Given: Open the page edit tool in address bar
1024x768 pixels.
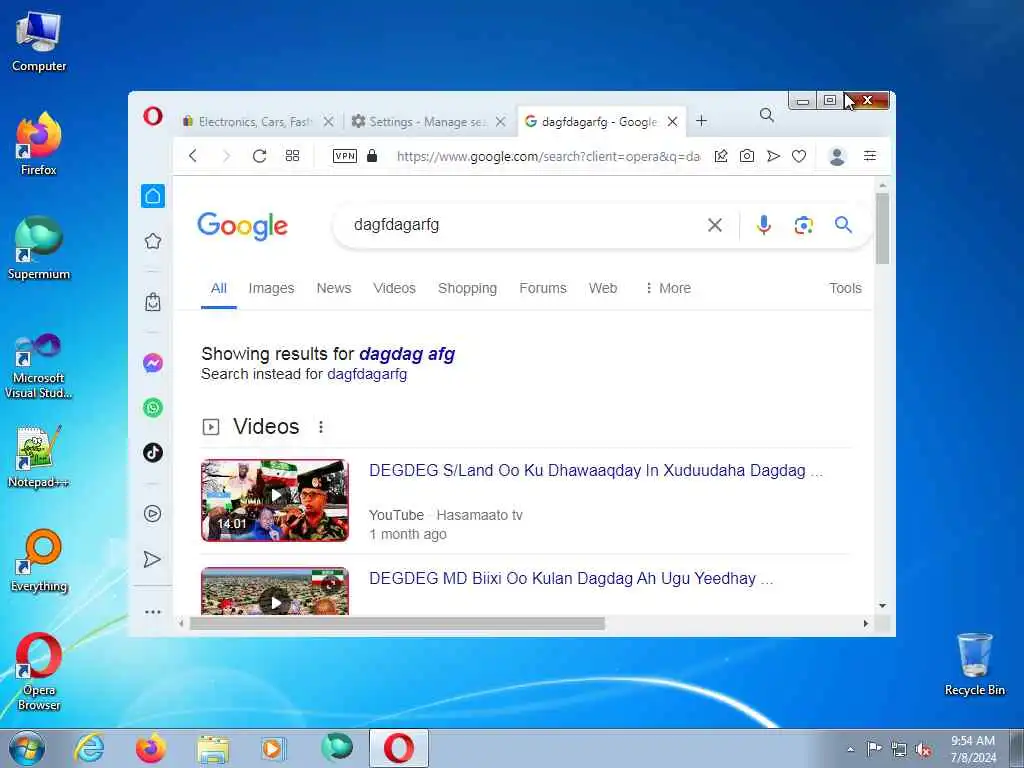Looking at the screenshot, I should [x=721, y=155].
